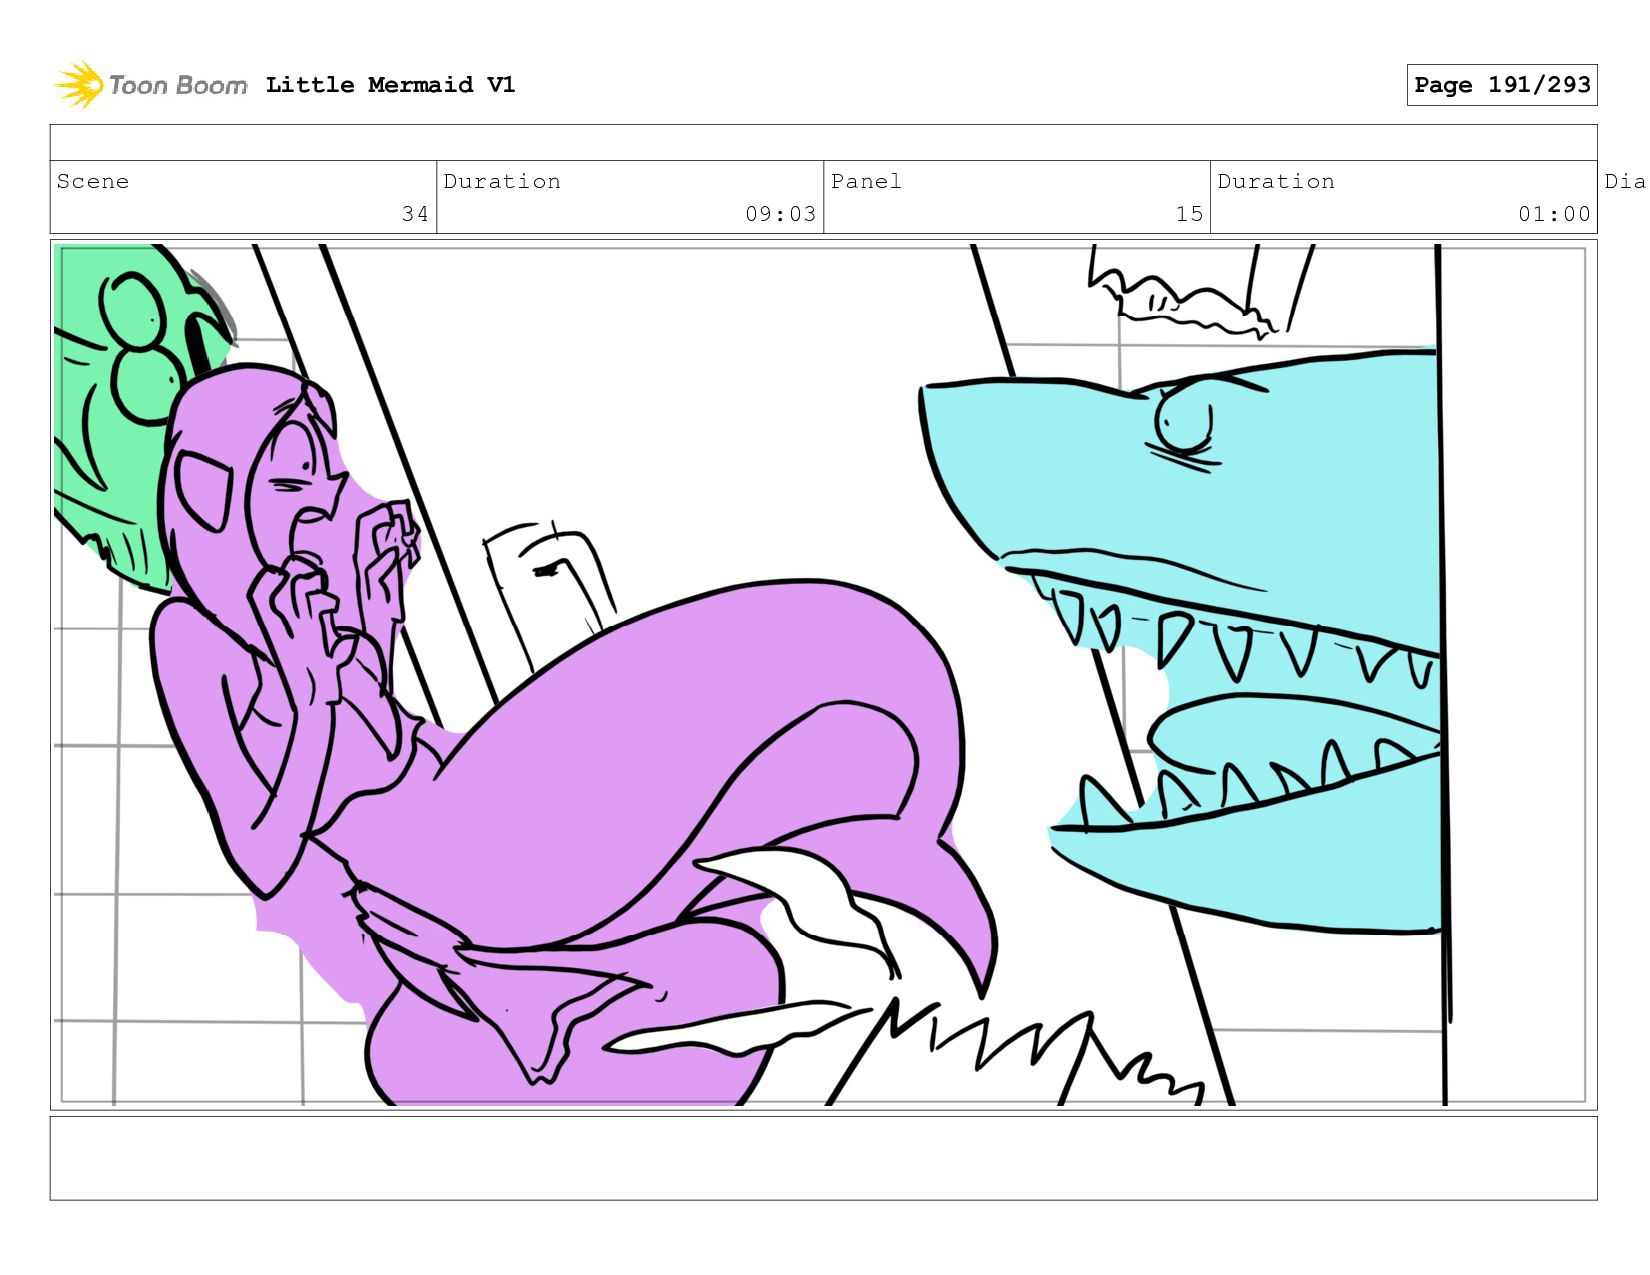Select the panel number '15'
Viewport: 1650px width, 1275px height.
coord(1189,214)
